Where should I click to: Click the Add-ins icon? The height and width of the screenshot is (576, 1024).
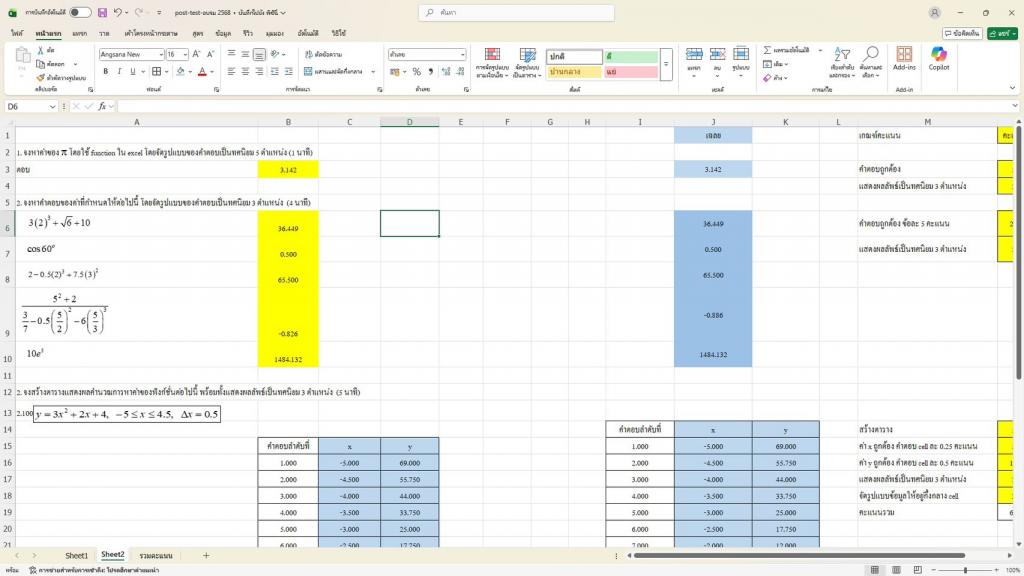point(904,58)
